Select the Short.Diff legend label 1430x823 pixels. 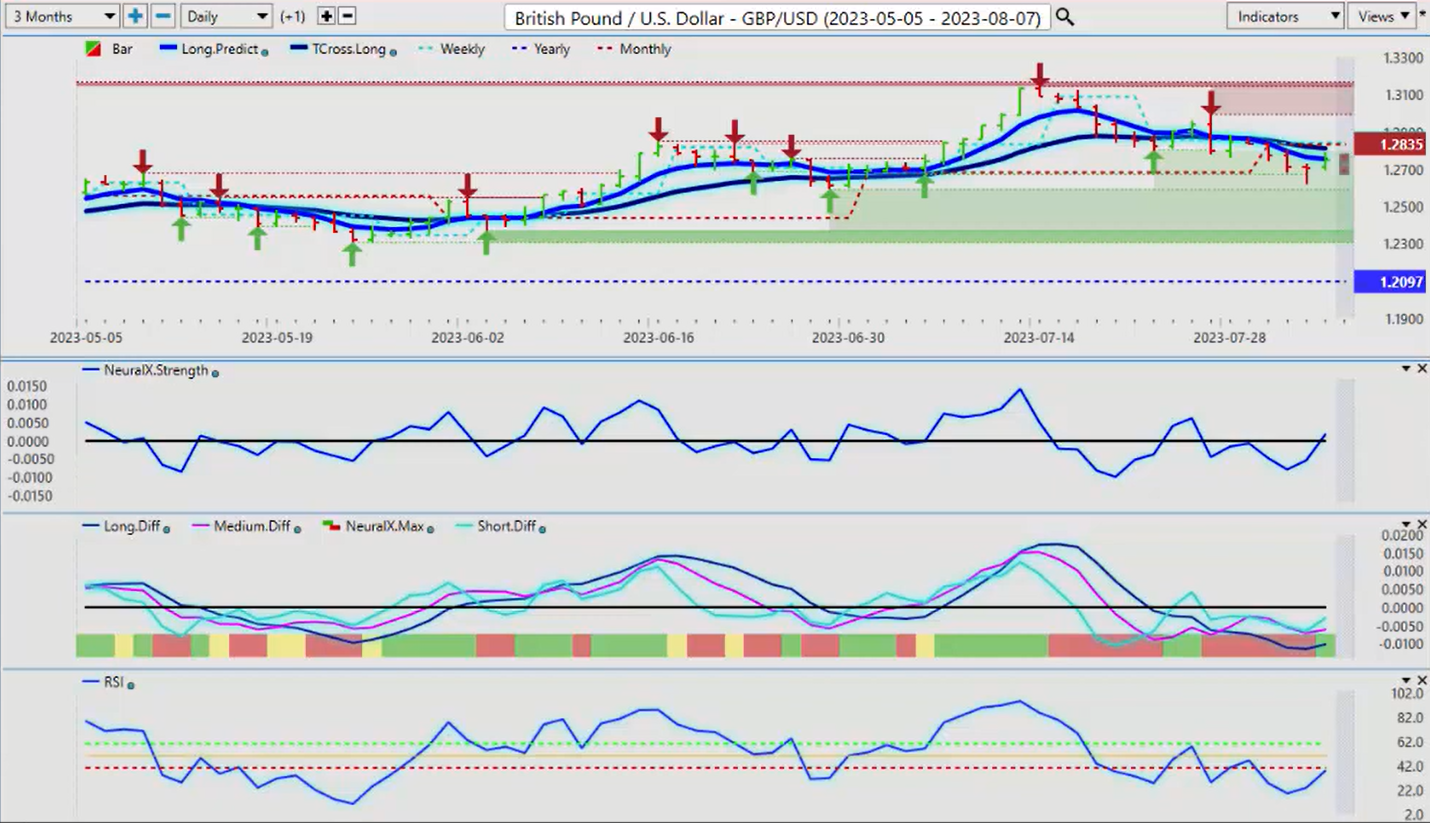pyautogui.click(x=508, y=526)
